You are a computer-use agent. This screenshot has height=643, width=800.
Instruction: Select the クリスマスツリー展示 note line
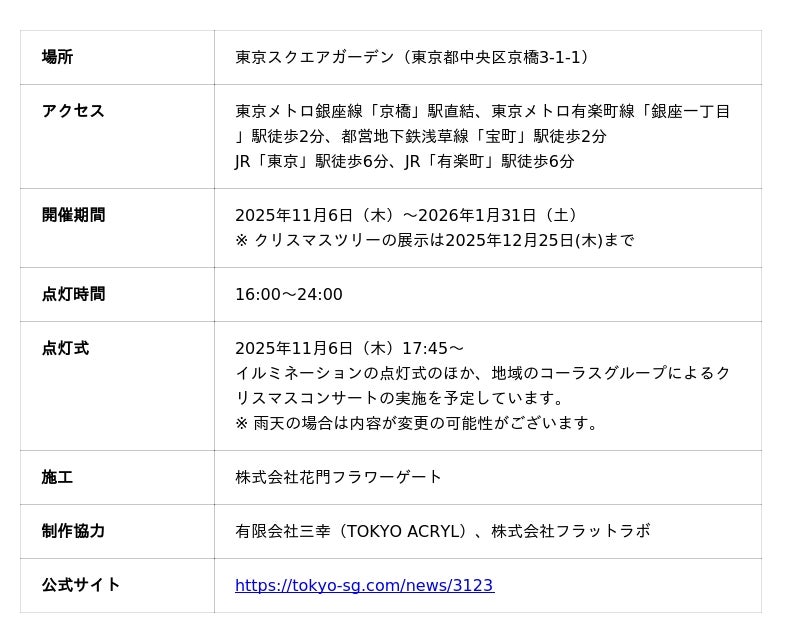435,240
